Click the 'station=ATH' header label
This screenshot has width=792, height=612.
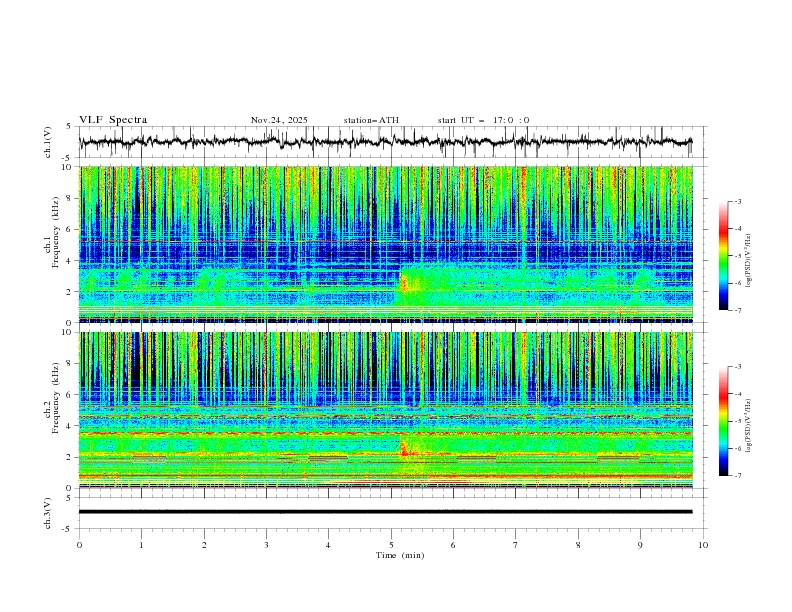(x=371, y=120)
